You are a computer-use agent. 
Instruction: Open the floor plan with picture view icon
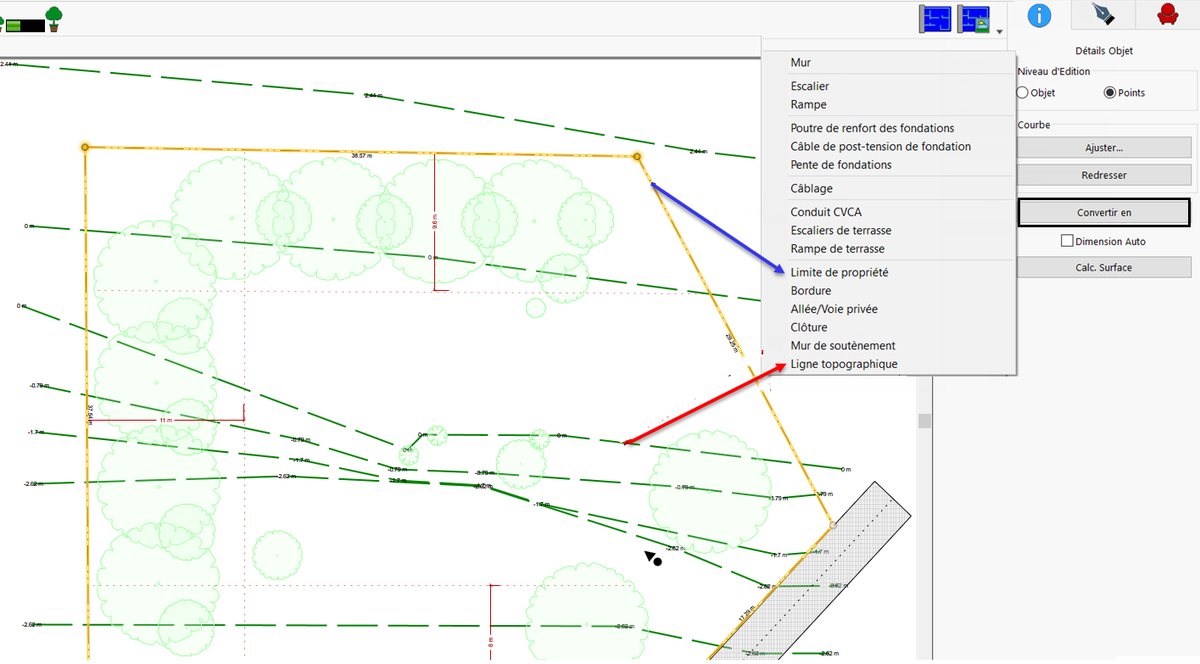(x=973, y=19)
